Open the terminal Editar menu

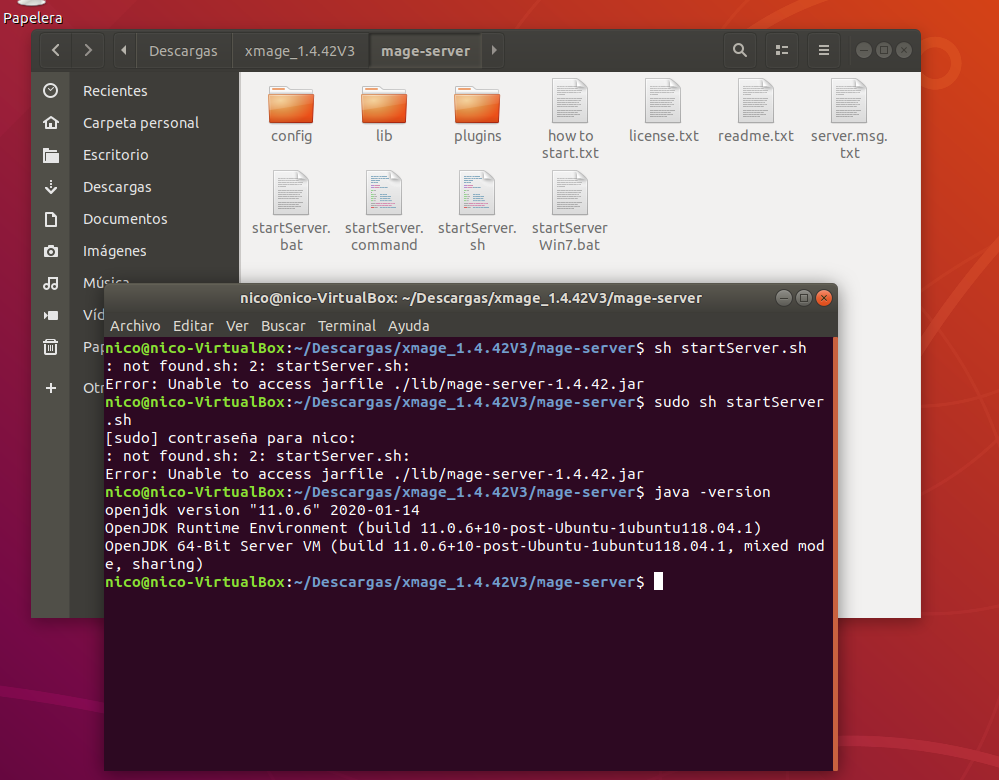coord(193,326)
